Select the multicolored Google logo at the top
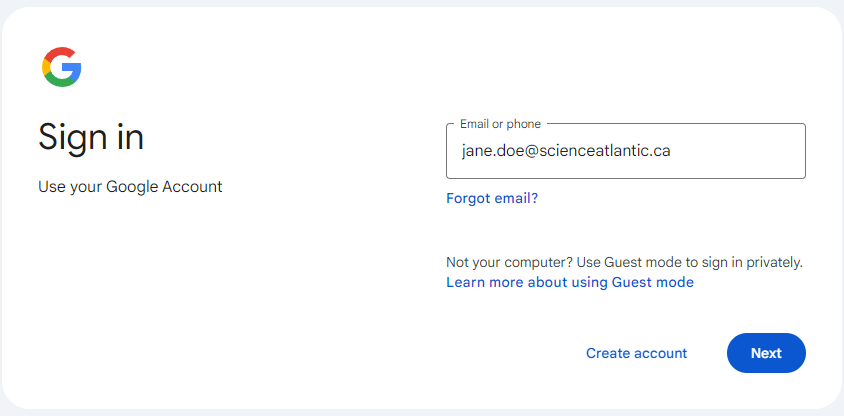This screenshot has width=844, height=416. point(61,67)
